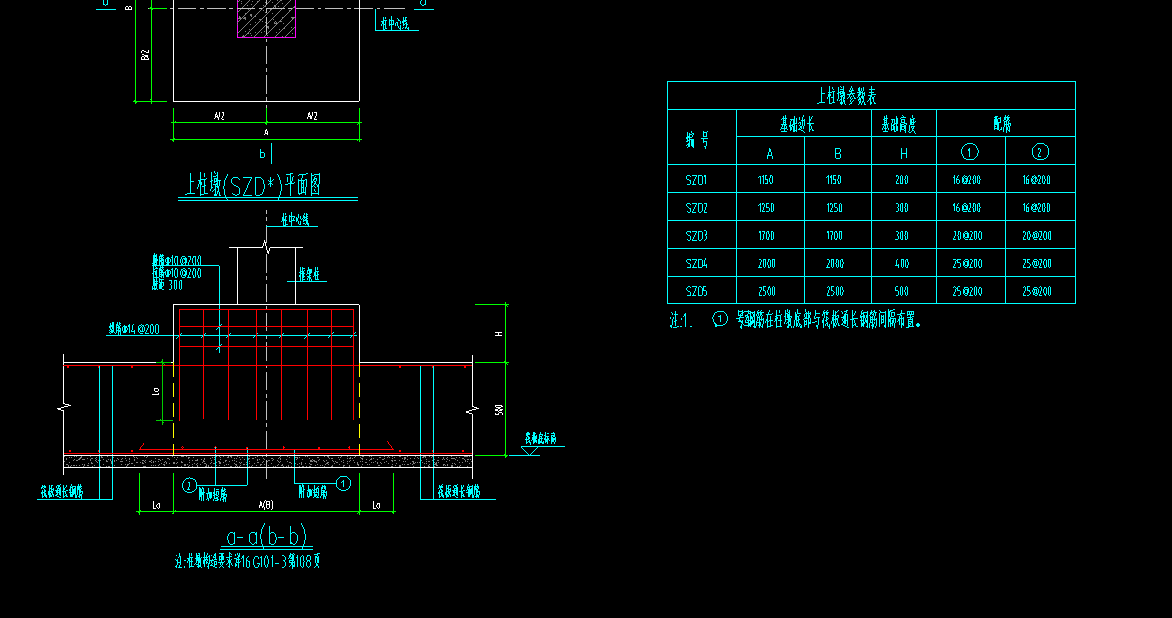Pick rebar ① value 25@200 in row SZD4
Screen dimensions: 1172x618
pyautogui.click(x=967, y=264)
